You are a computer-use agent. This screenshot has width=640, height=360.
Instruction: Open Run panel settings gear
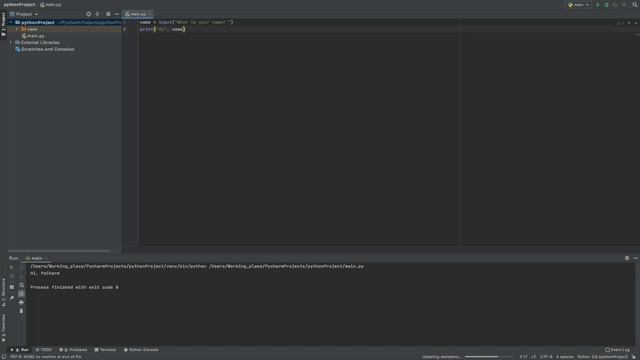click(x=627, y=258)
